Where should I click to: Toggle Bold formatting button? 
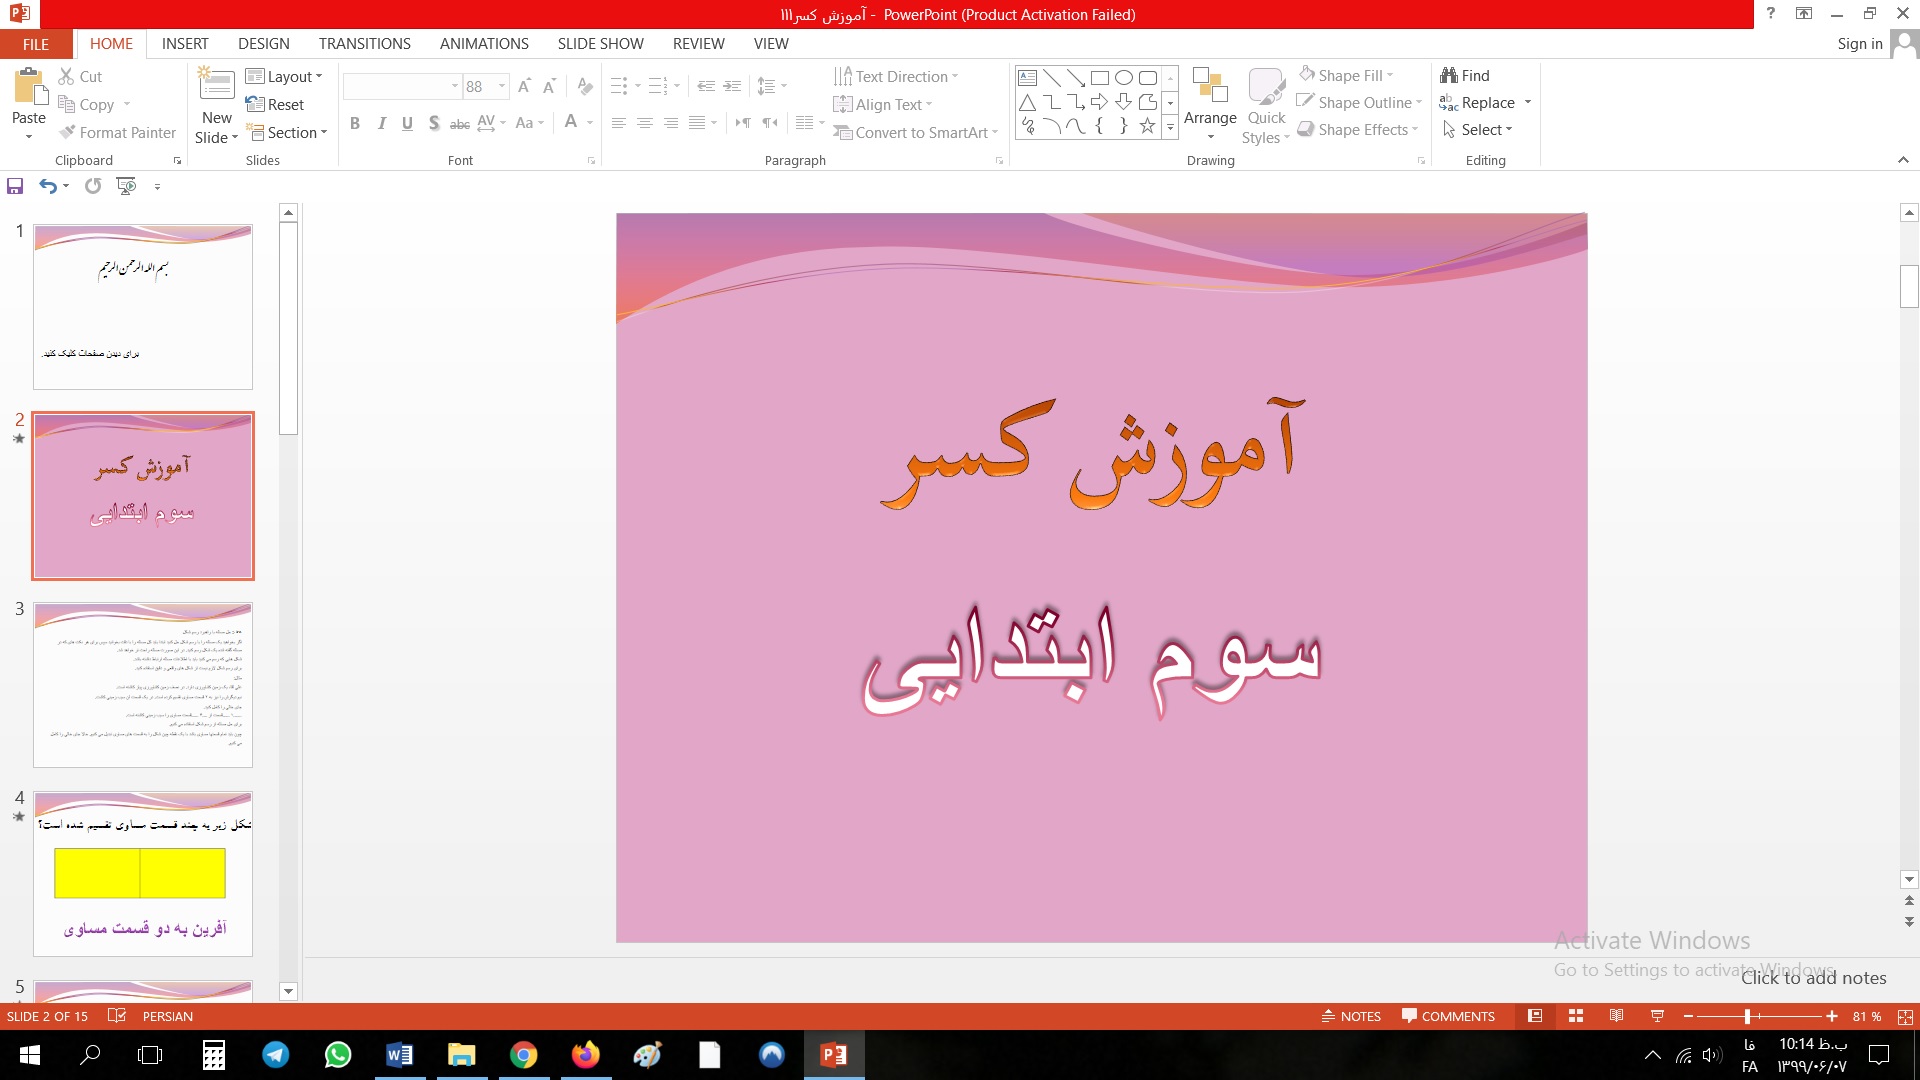355,123
